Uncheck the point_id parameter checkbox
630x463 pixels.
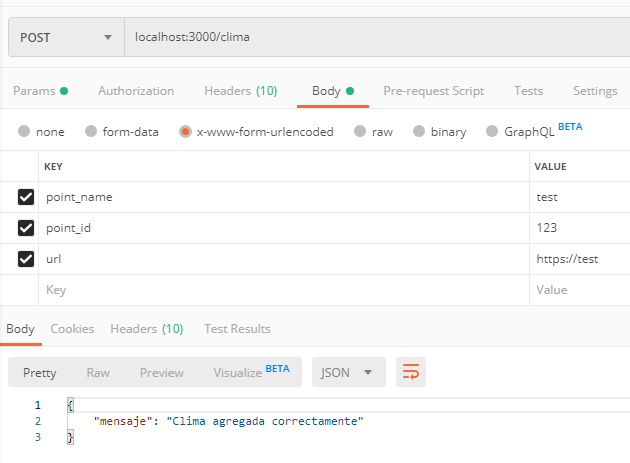[x=26, y=228]
